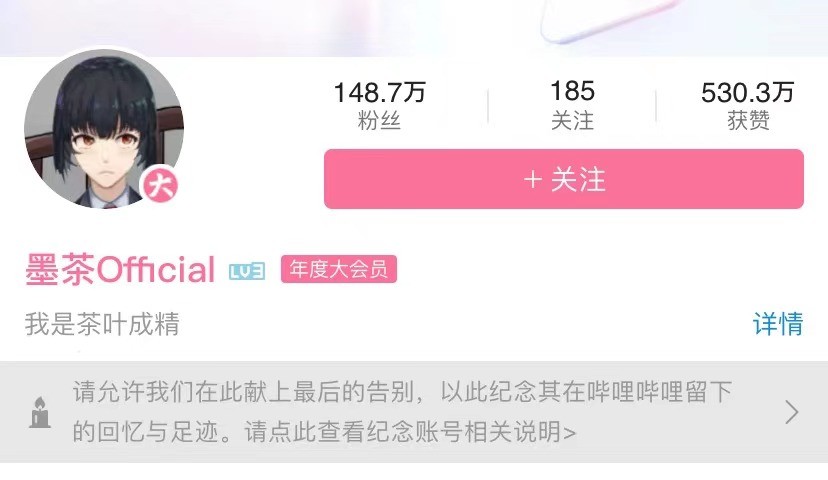Screen dimensions: 828x480
Task: Open the 185 关注 following list
Action: point(572,106)
